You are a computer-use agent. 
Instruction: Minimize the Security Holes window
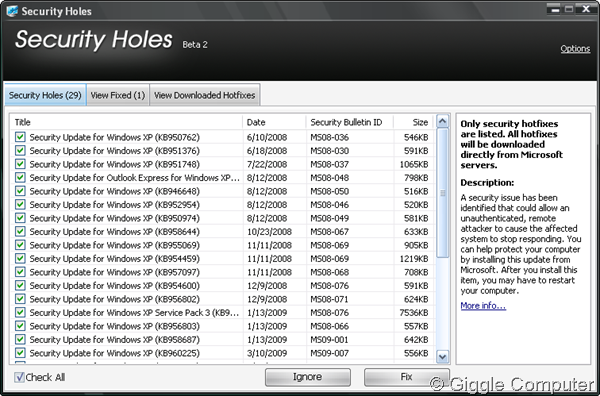554,9
